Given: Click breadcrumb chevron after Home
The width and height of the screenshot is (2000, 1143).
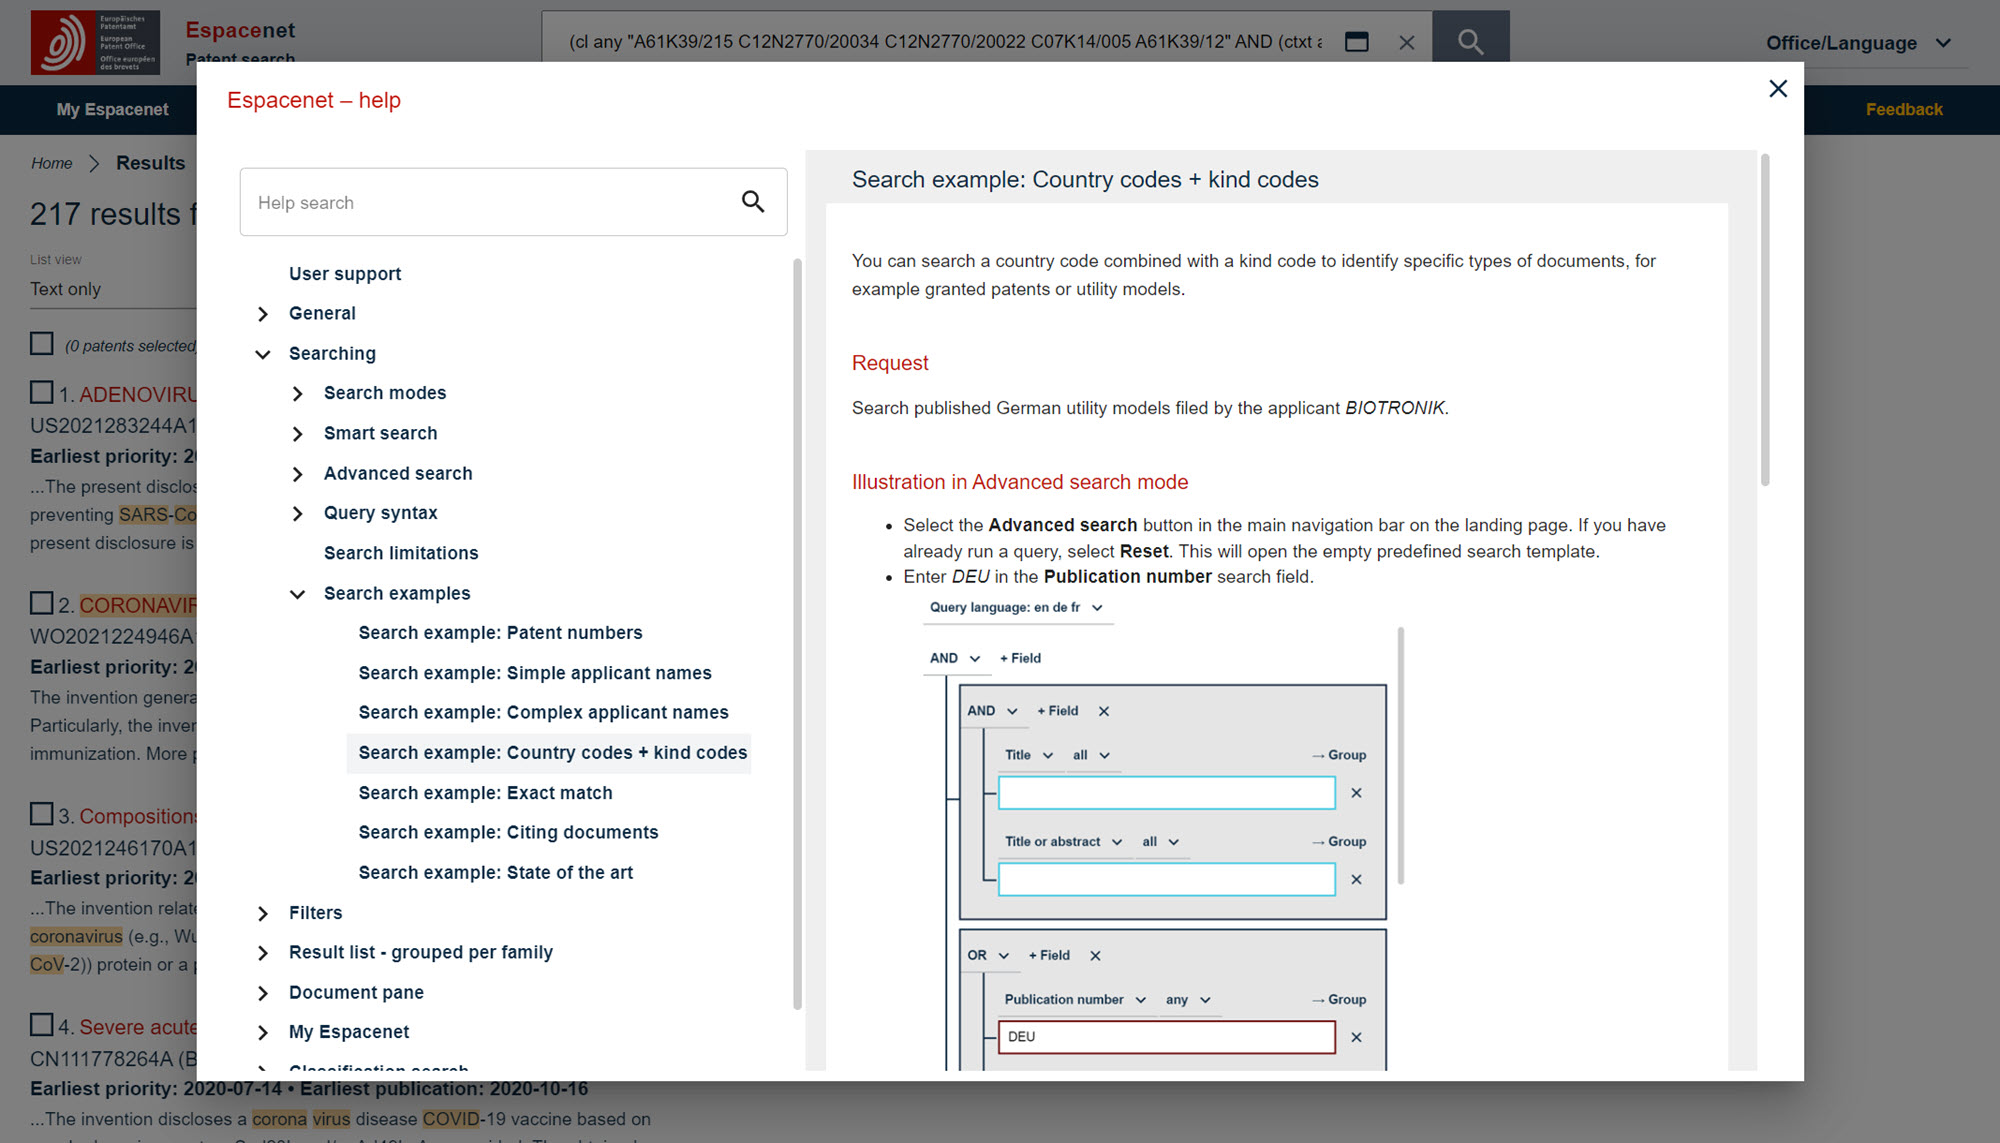Looking at the screenshot, I should pos(94,163).
